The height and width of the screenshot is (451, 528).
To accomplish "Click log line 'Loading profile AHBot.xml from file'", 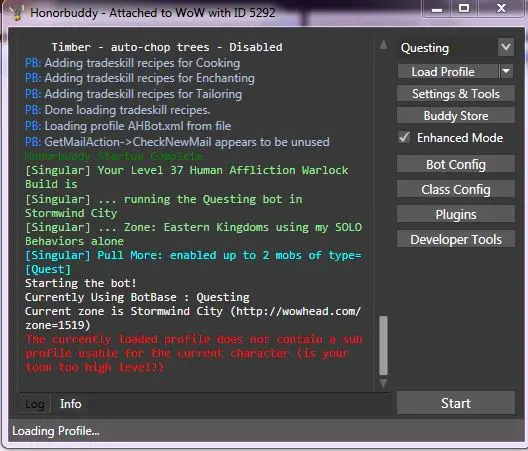I will [138, 126].
